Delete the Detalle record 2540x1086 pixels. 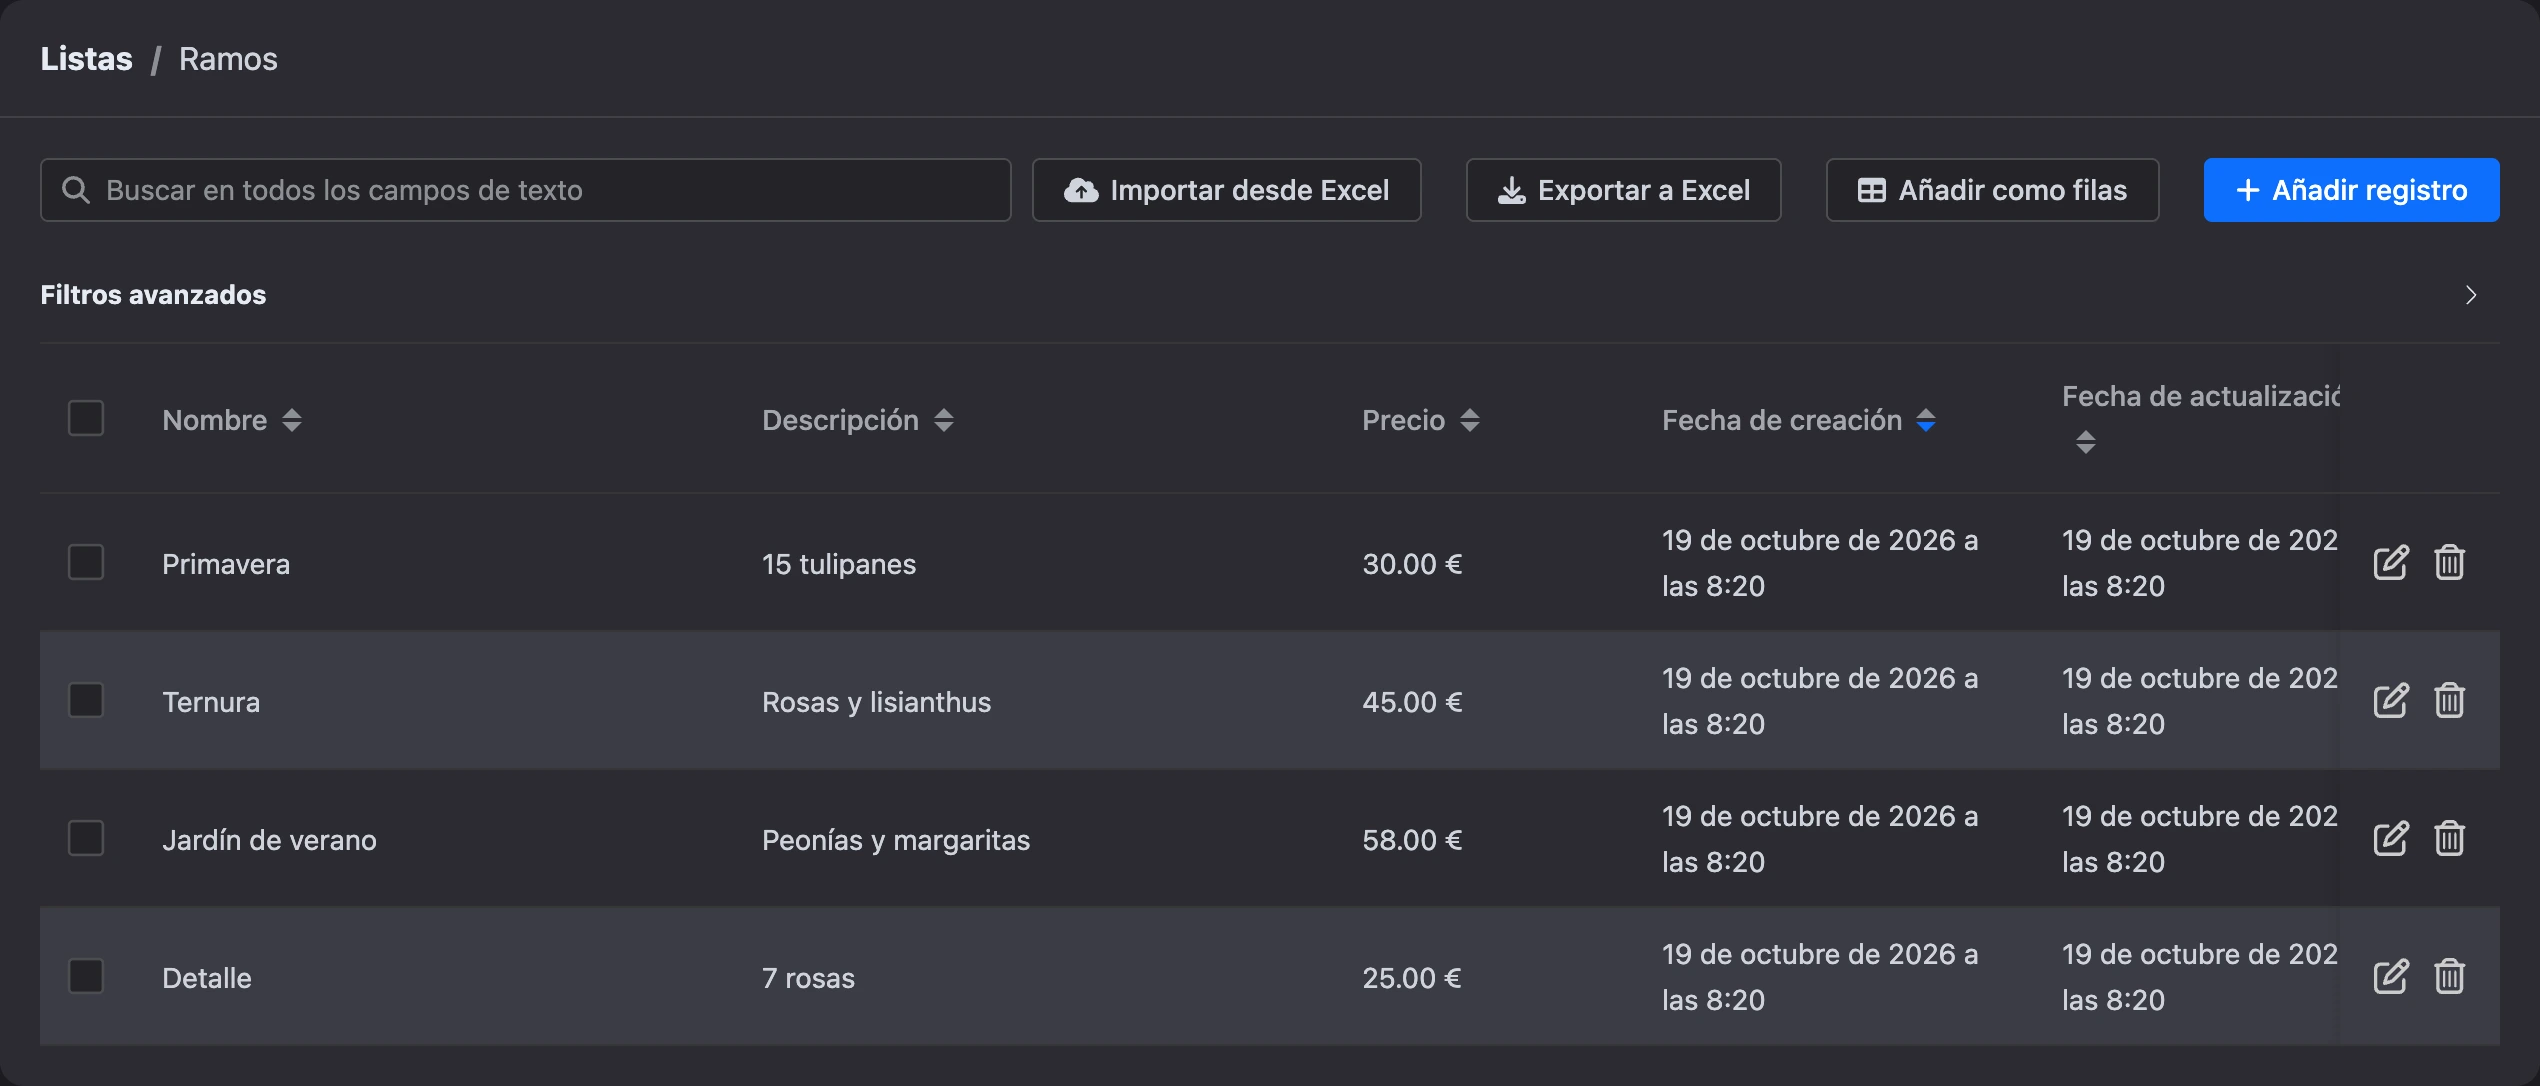tap(2449, 977)
